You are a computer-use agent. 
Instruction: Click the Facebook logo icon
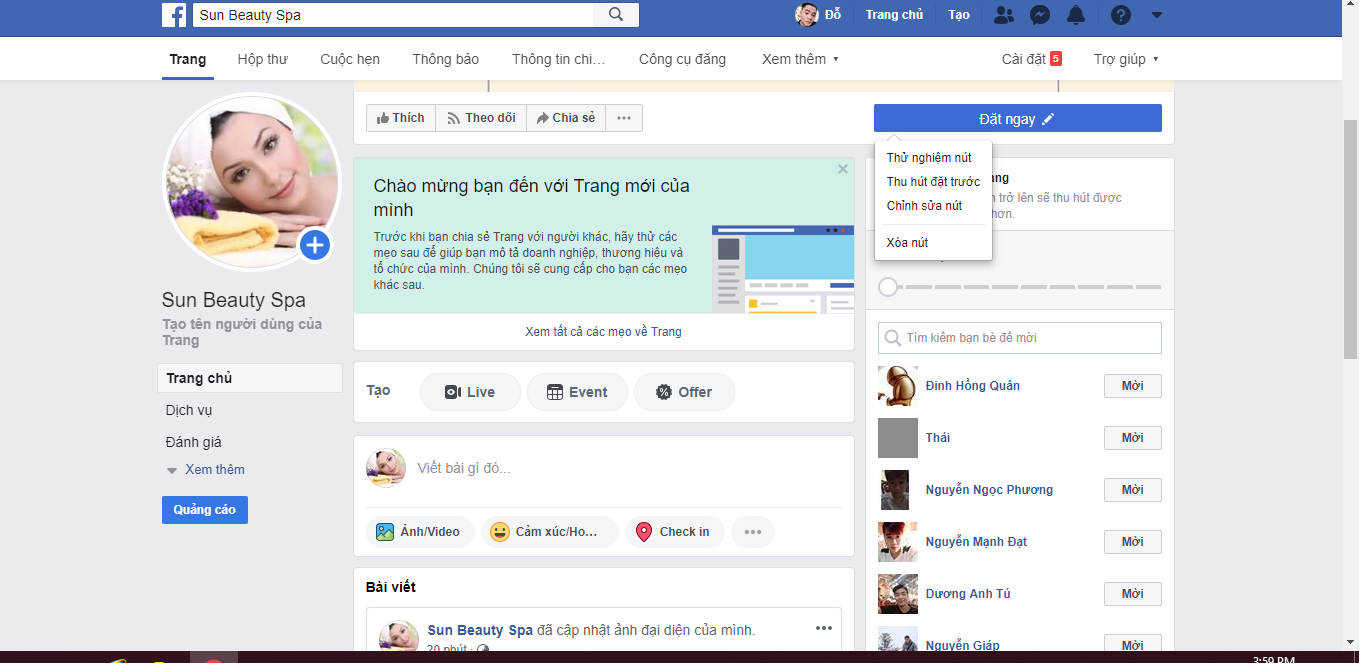[174, 14]
